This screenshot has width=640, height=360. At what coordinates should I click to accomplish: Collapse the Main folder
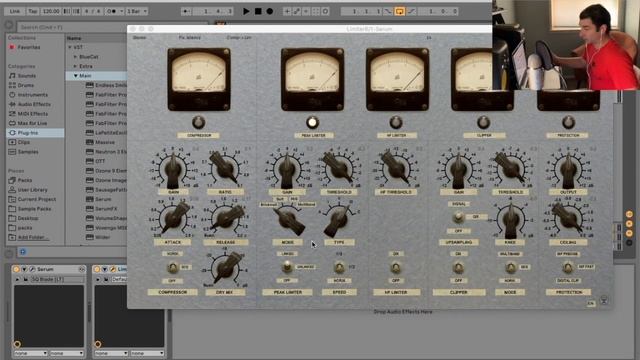click(76, 76)
